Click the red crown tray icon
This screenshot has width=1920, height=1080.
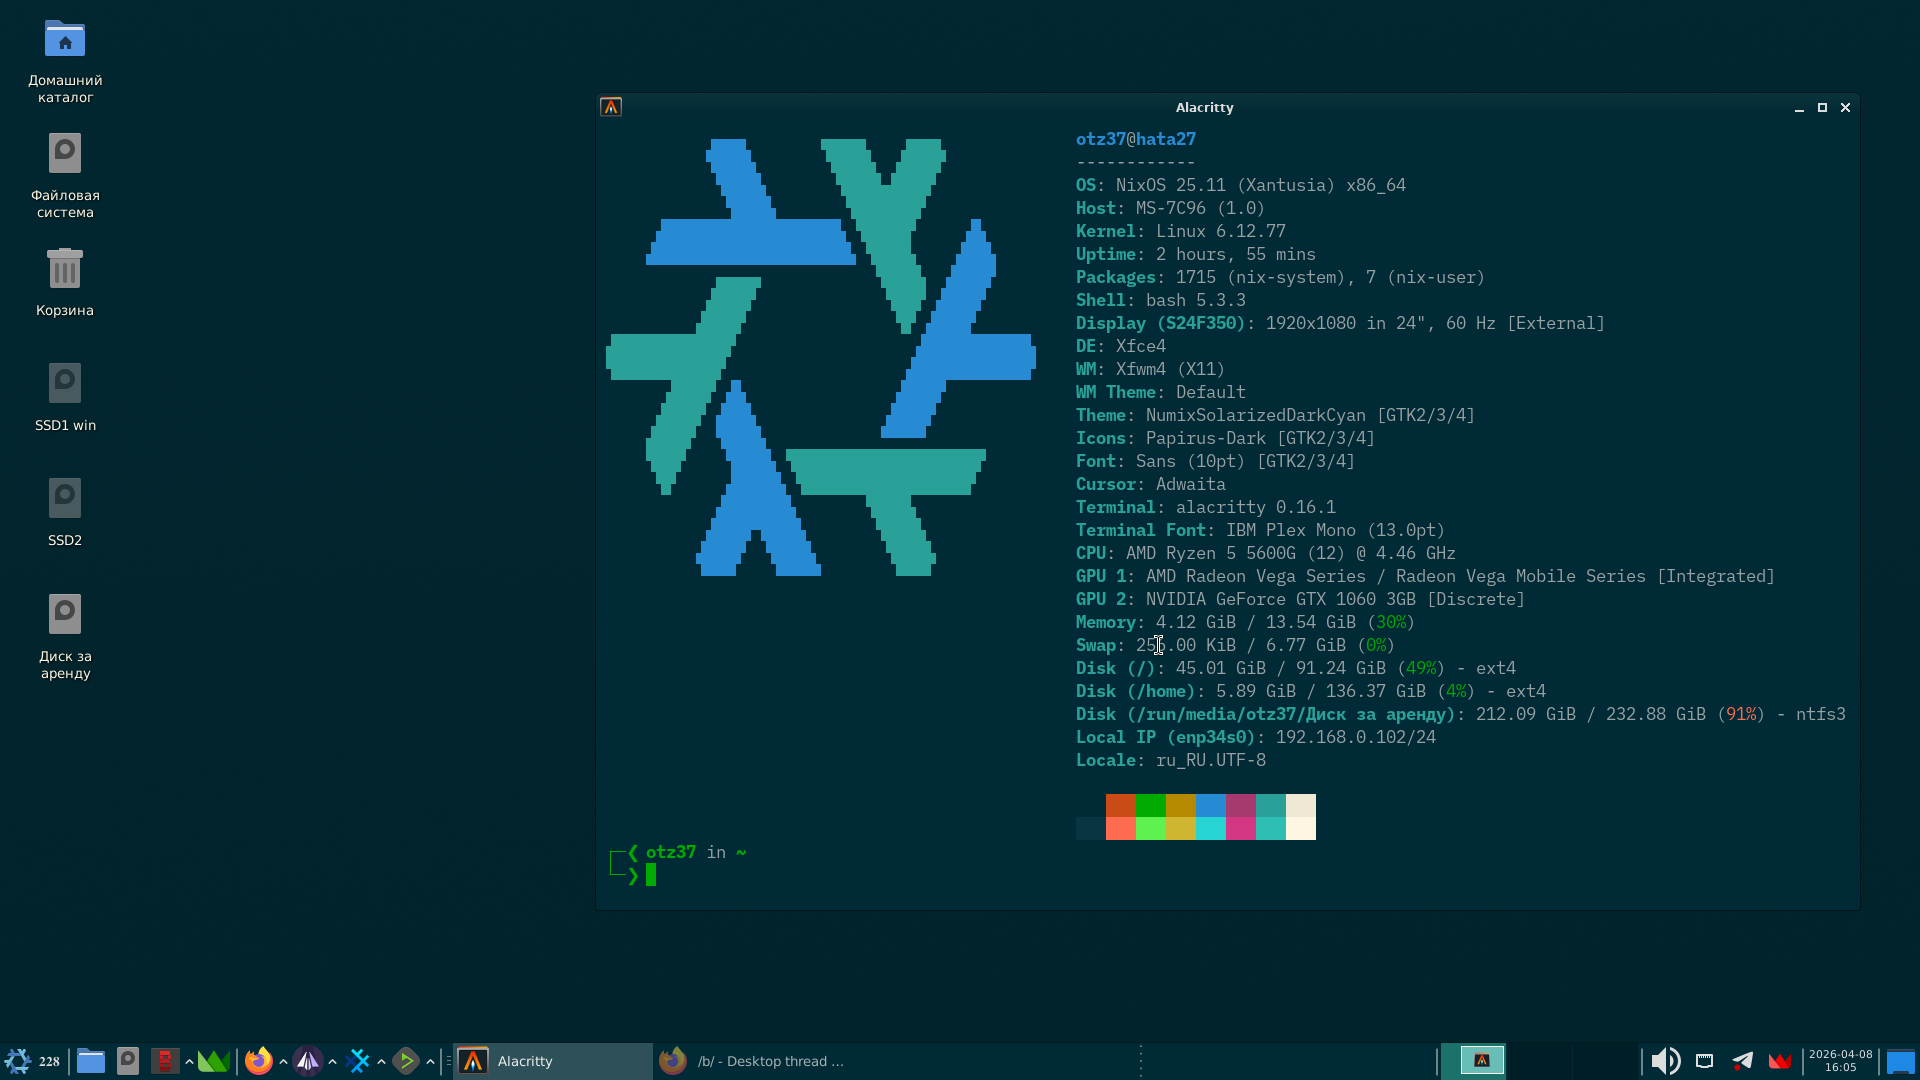tap(1780, 1061)
